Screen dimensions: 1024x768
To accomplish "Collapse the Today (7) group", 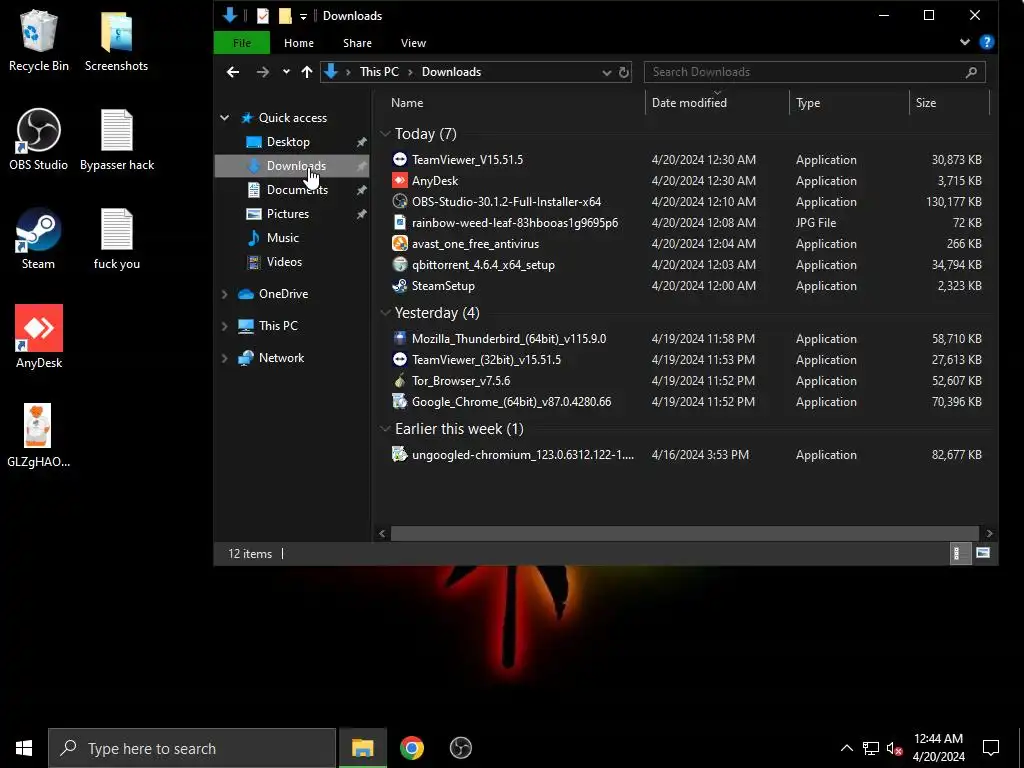I will point(385,134).
